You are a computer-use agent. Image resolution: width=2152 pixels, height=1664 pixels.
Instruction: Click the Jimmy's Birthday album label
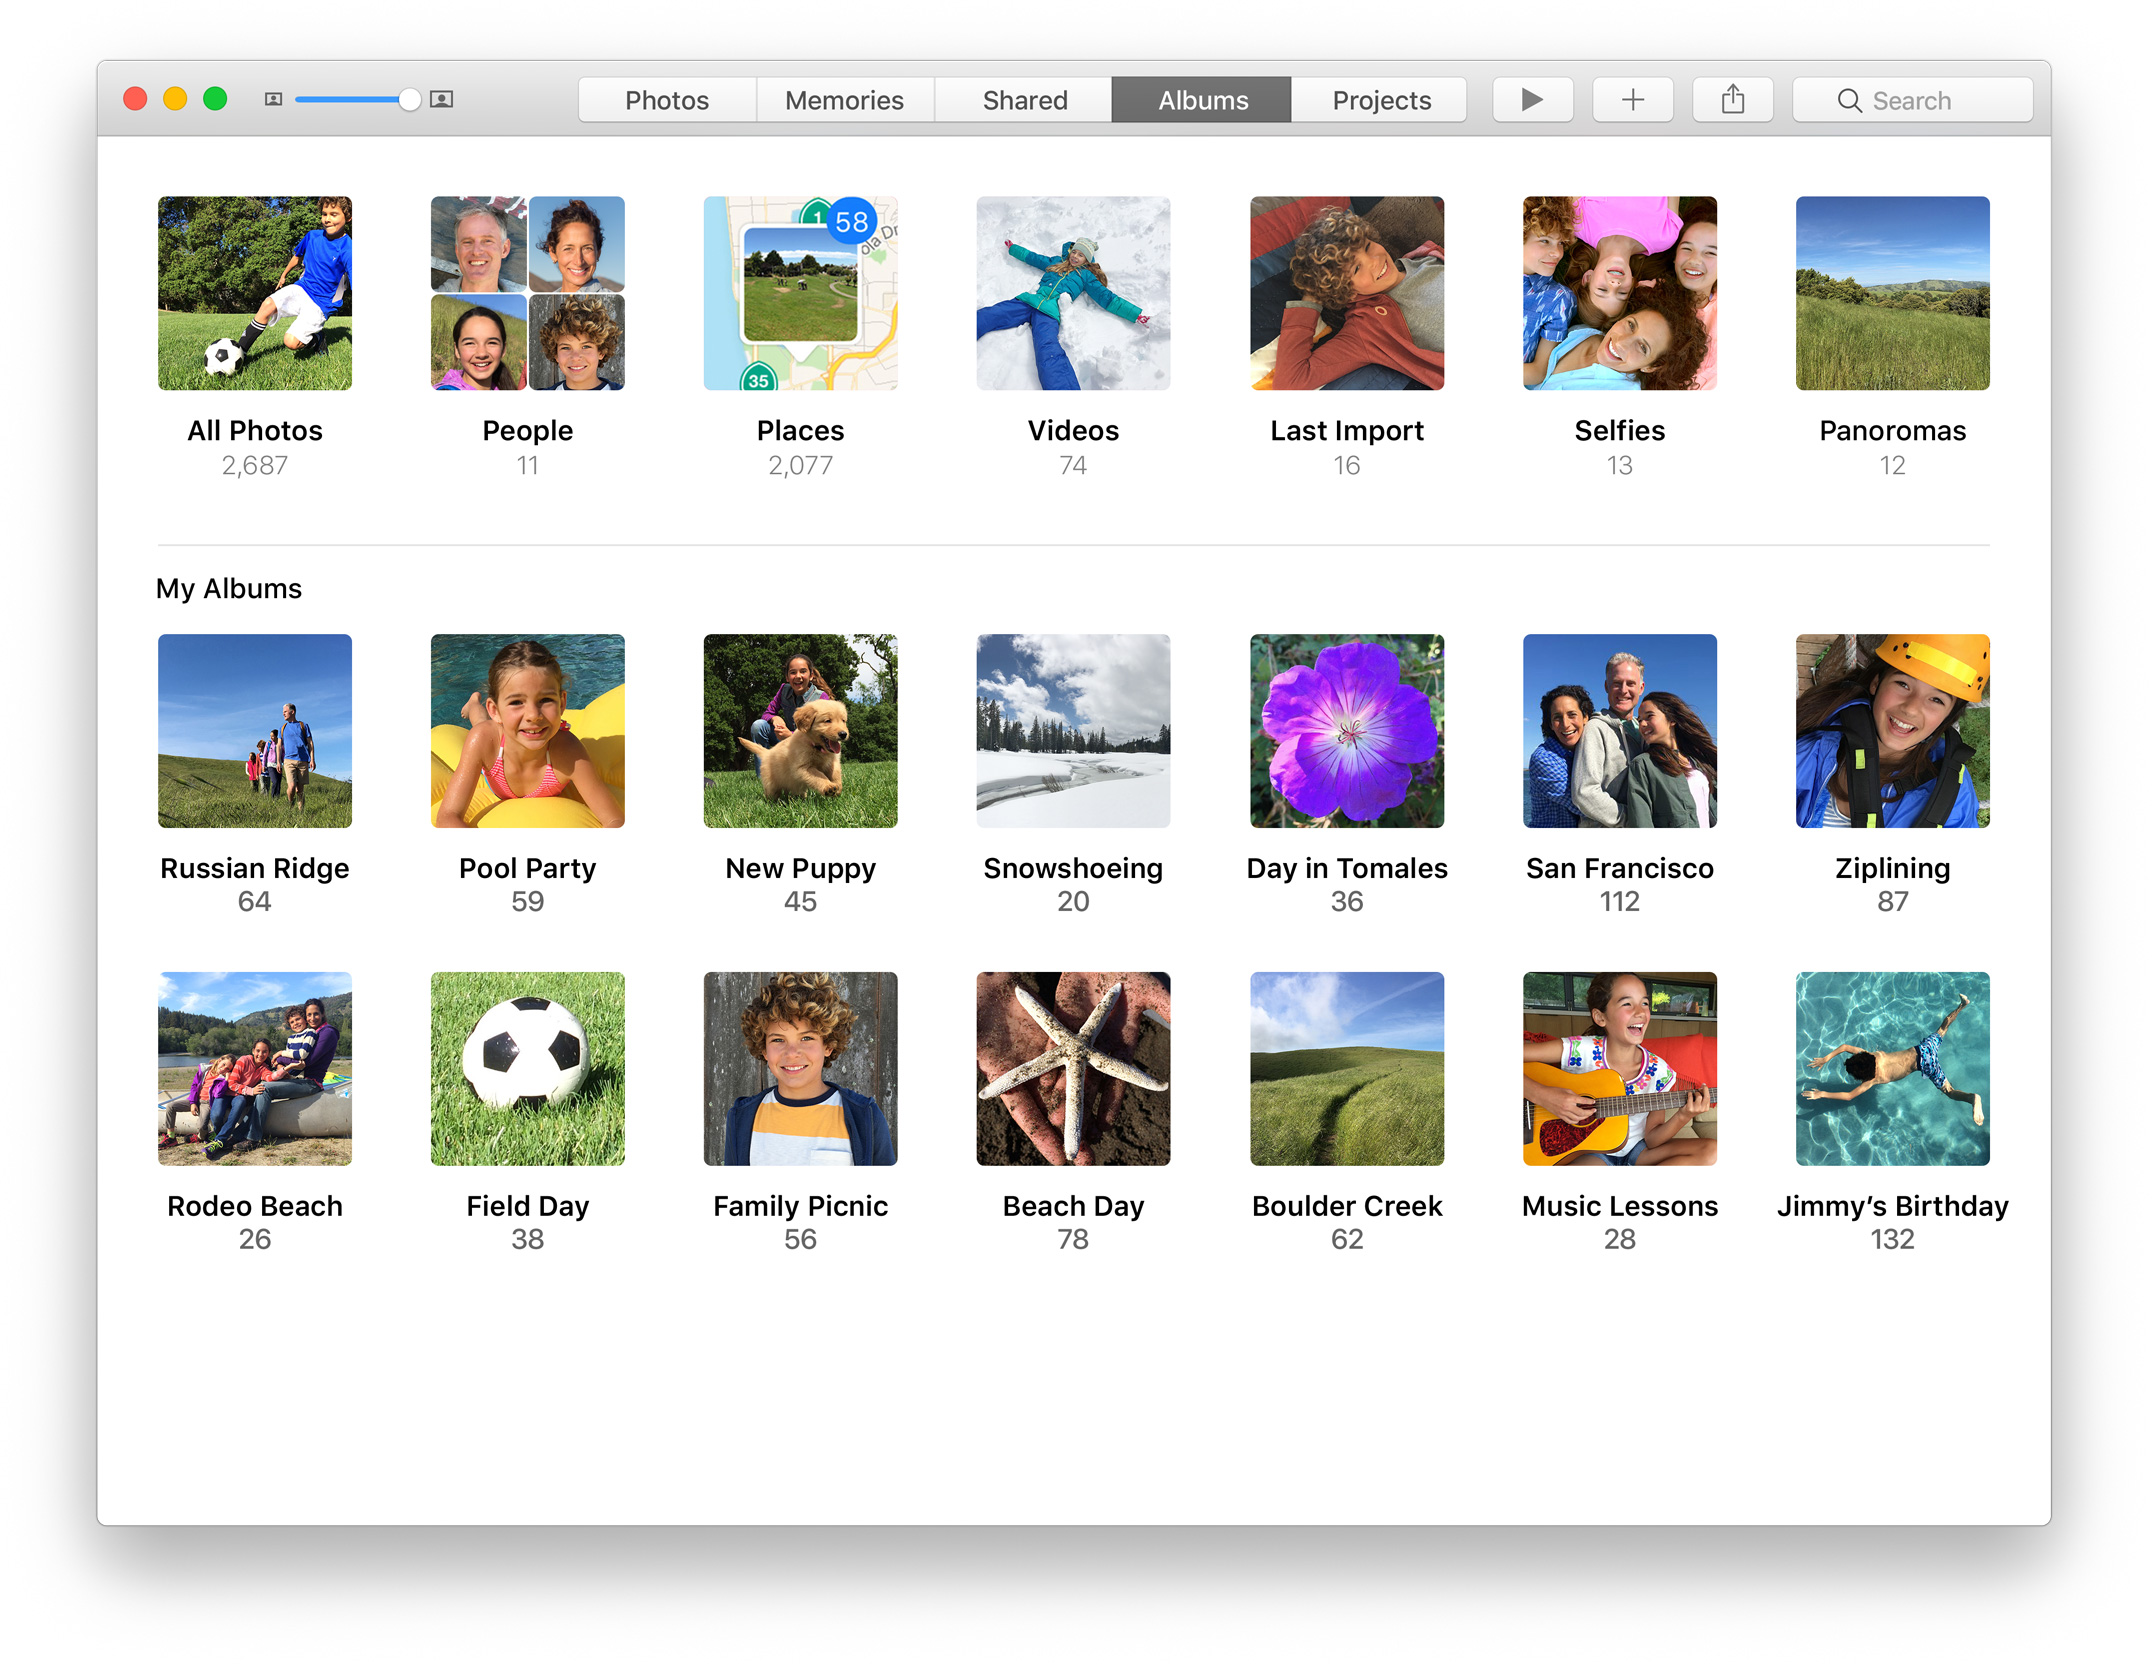(x=1891, y=1206)
